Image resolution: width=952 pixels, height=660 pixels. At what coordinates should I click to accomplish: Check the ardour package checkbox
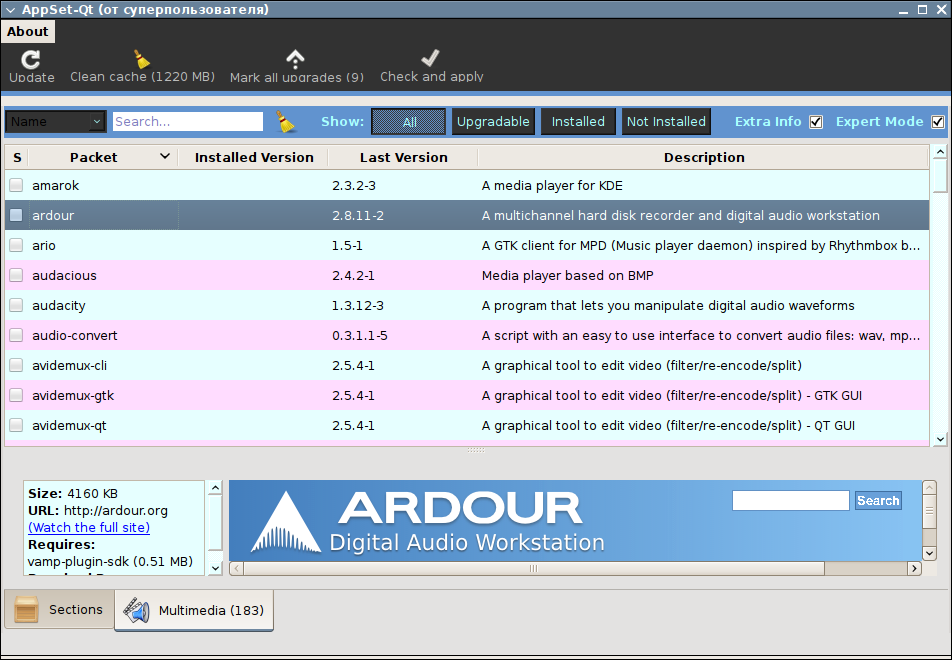16,215
